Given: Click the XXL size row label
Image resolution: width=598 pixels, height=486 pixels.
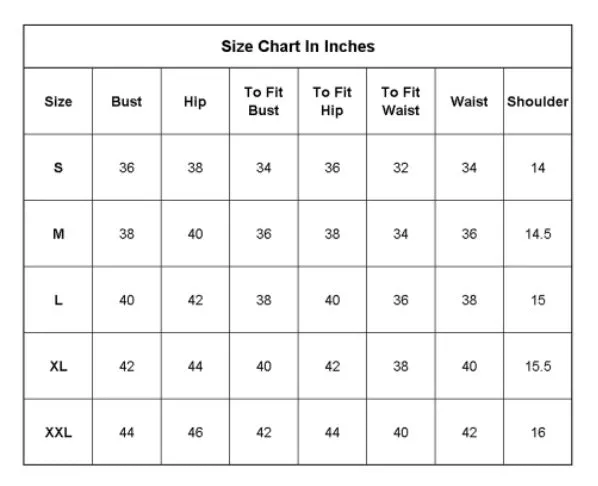Looking at the screenshot, I should [x=58, y=433].
